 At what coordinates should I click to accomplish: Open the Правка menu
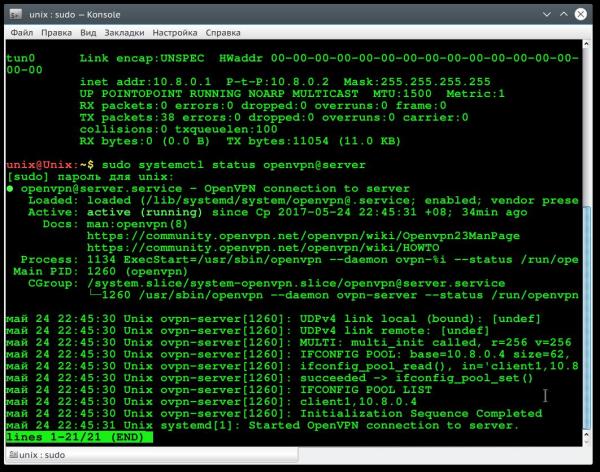(x=56, y=33)
